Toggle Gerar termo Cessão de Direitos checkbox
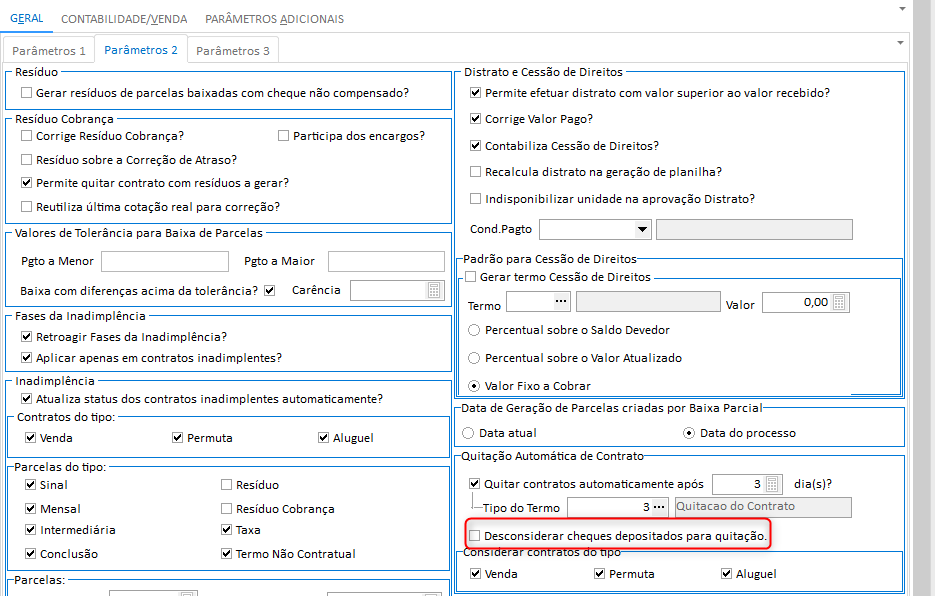Image resolution: width=935 pixels, height=596 pixels. coord(472,277)
